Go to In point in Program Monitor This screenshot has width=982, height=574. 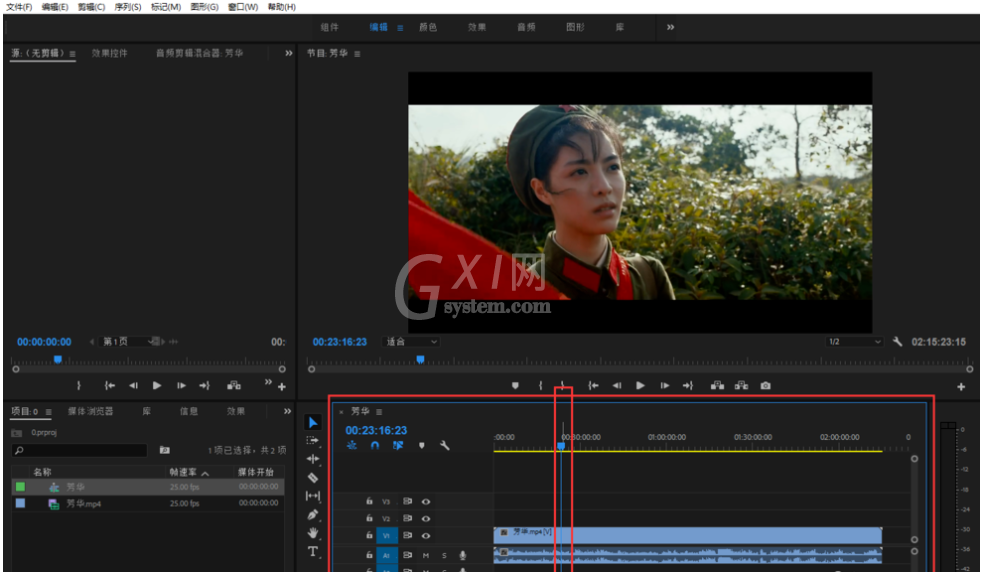pos(593,386)
